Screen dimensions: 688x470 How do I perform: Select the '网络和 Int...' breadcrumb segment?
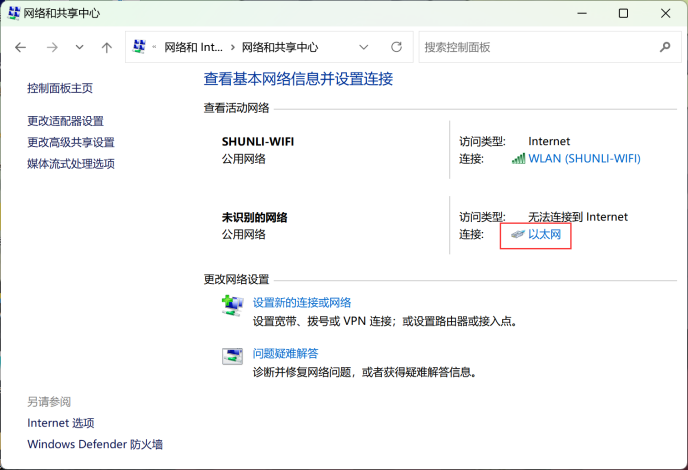pos(193,47)
